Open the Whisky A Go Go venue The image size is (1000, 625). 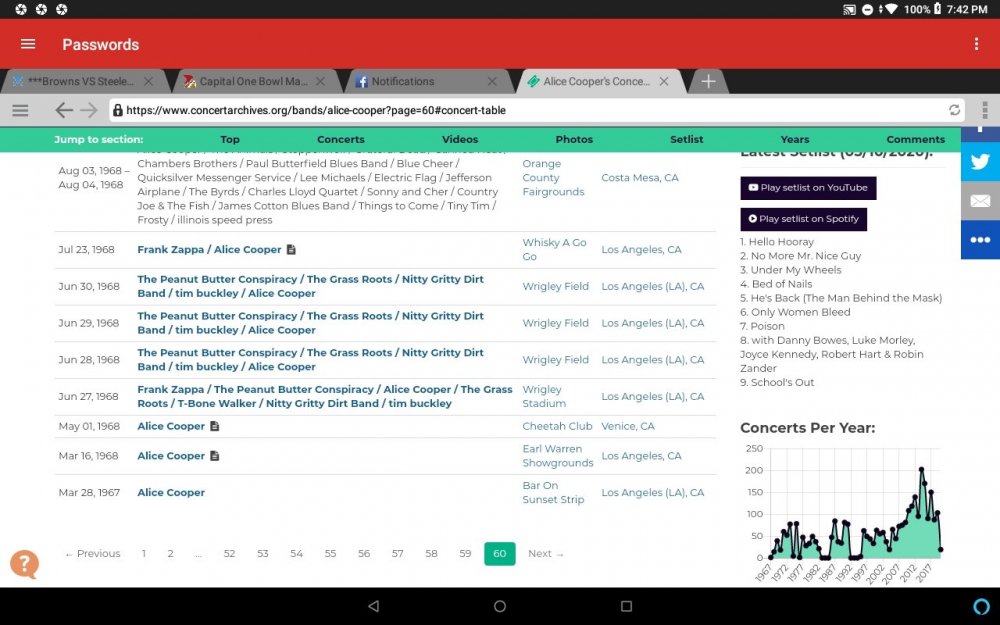554,249
